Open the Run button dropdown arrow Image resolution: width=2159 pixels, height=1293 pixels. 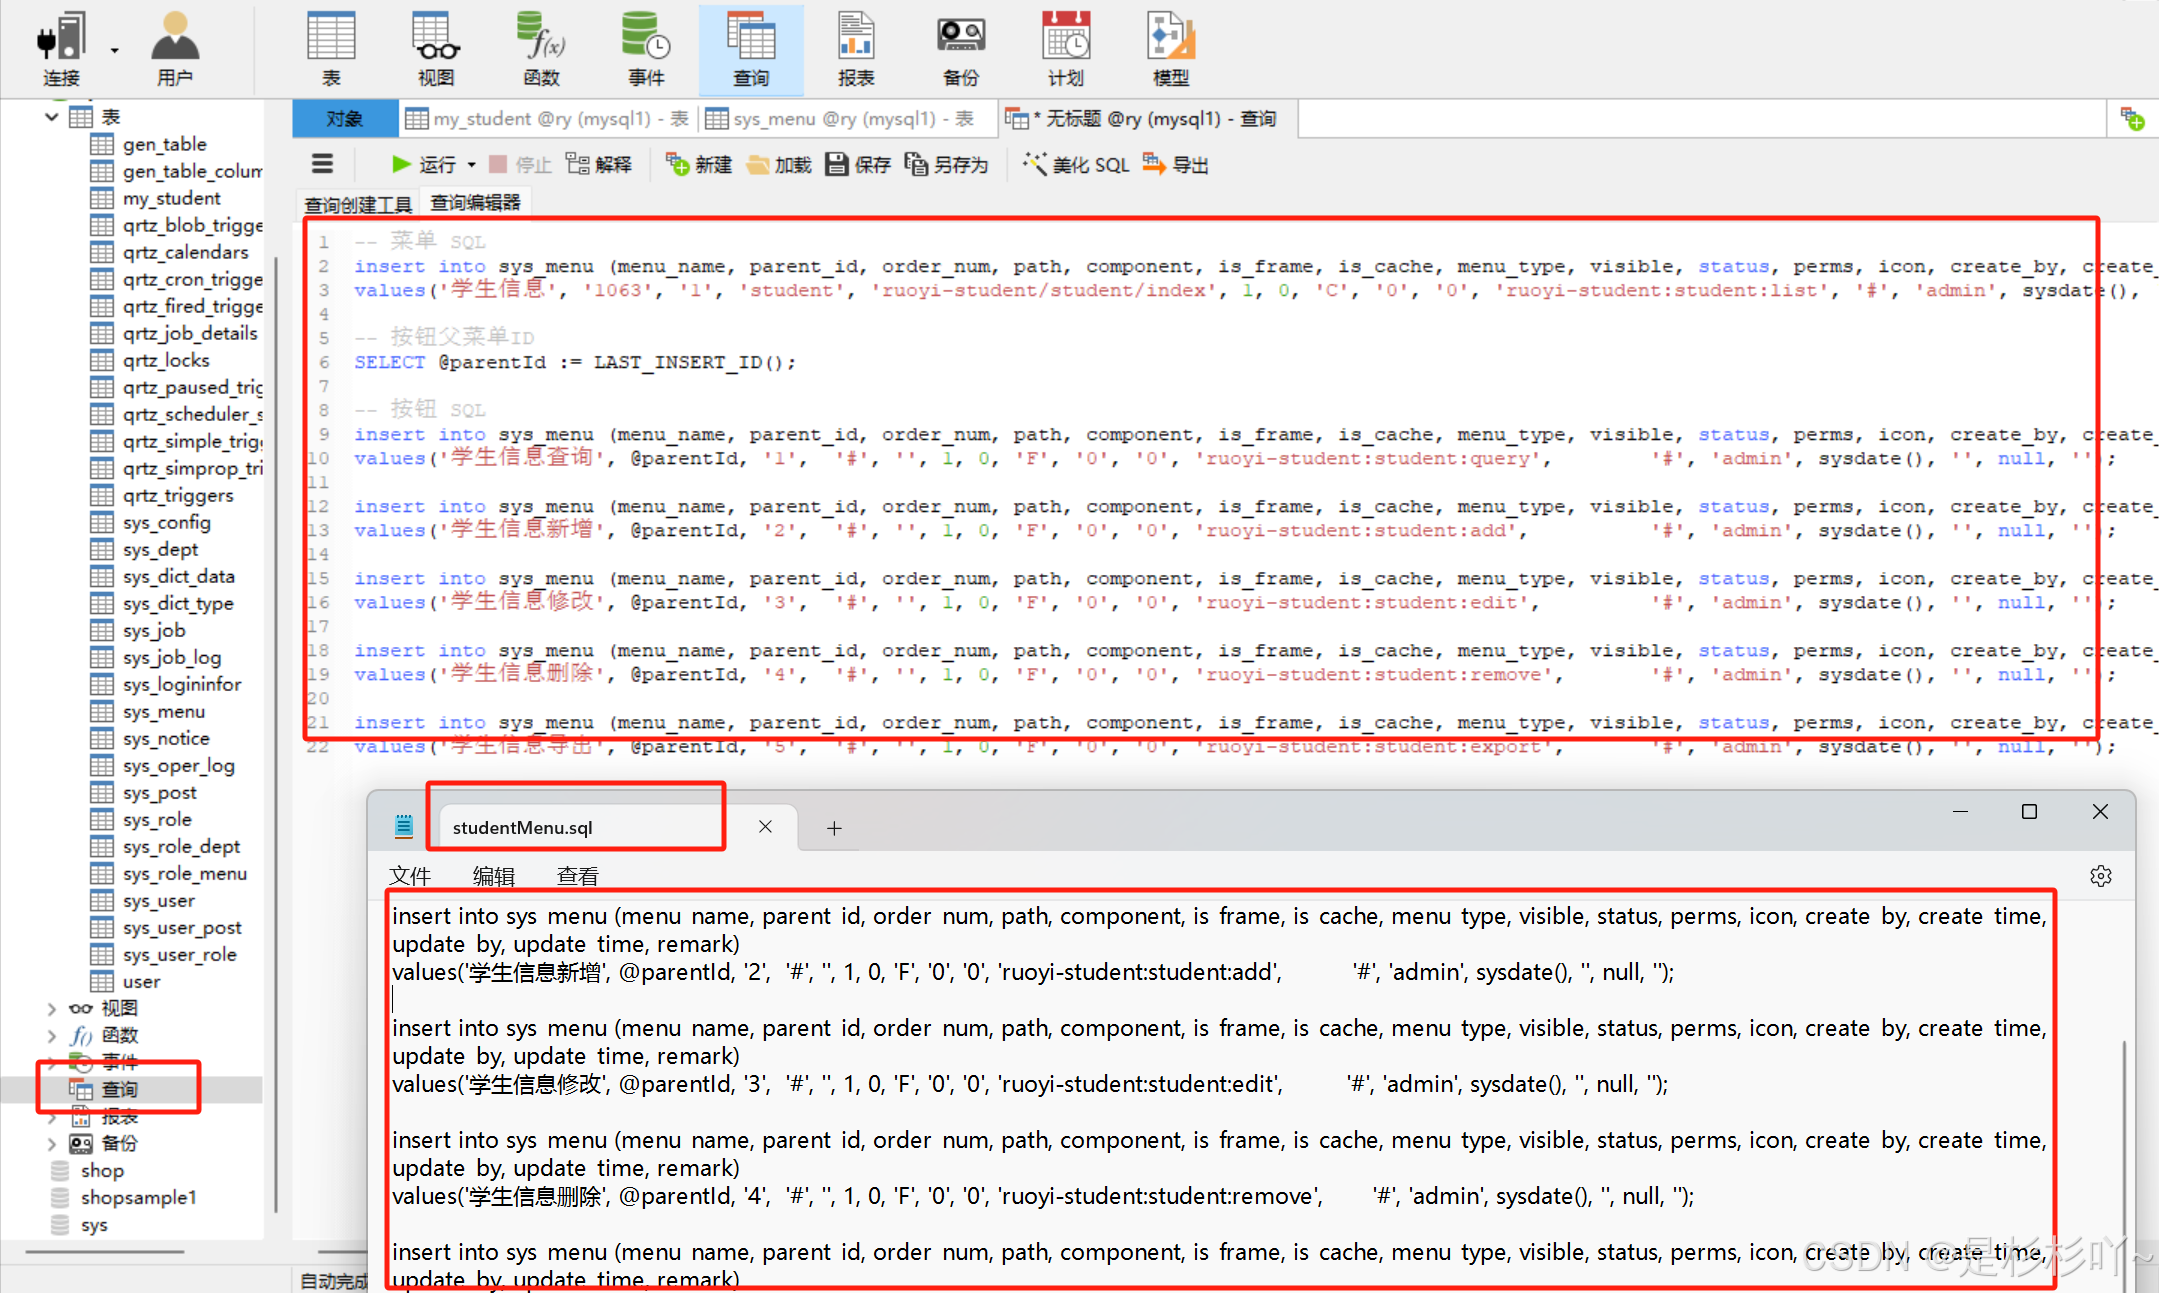472,165
